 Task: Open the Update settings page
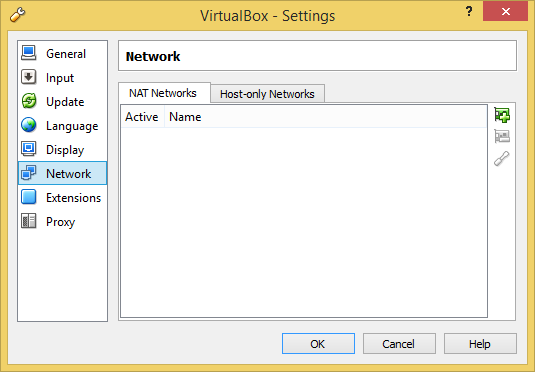pyautogui.click(x=62, y=101)
